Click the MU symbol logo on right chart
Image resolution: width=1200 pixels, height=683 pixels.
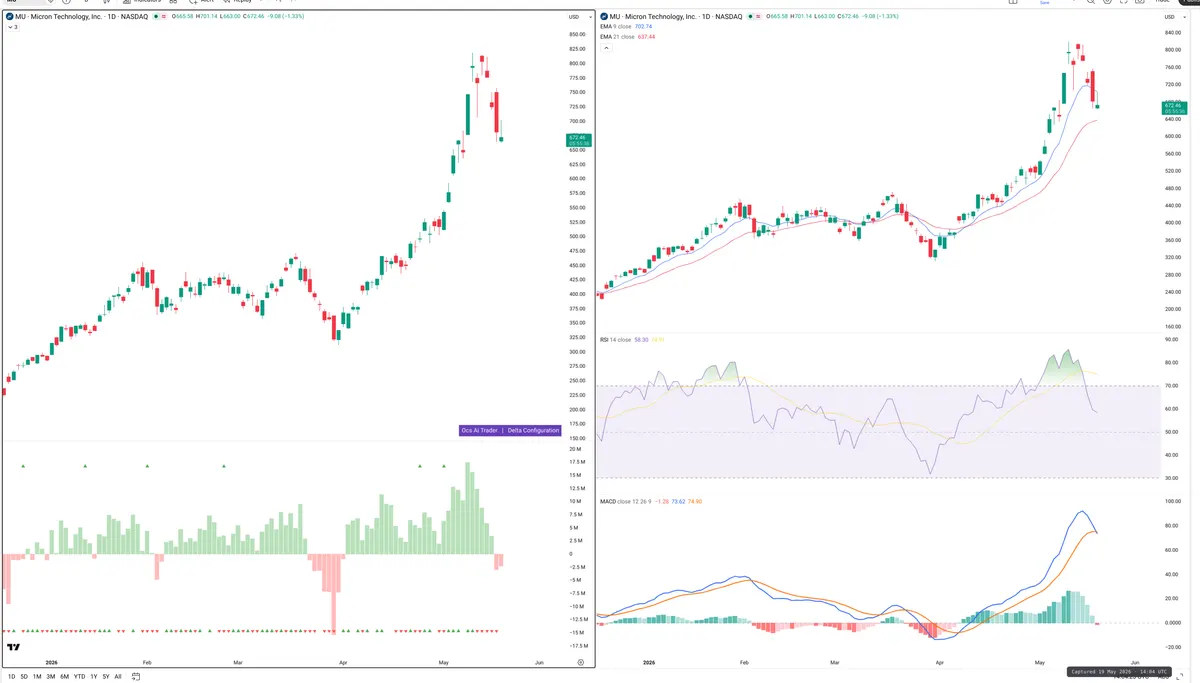pyautogui.click(x=604, y=17)
